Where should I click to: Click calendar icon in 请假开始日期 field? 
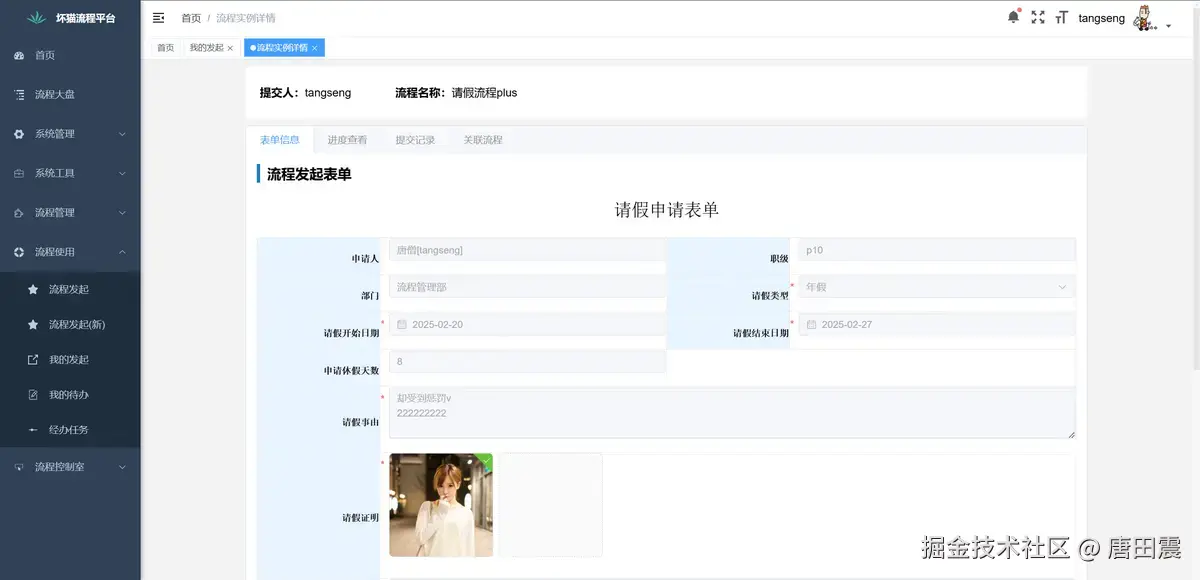402,324
